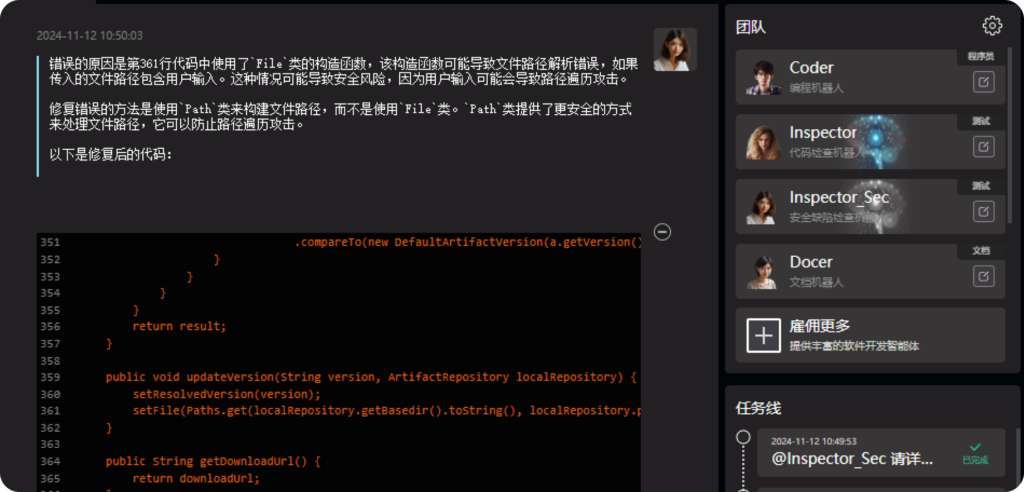Click the edit icon for Coder

coord(984,84)
